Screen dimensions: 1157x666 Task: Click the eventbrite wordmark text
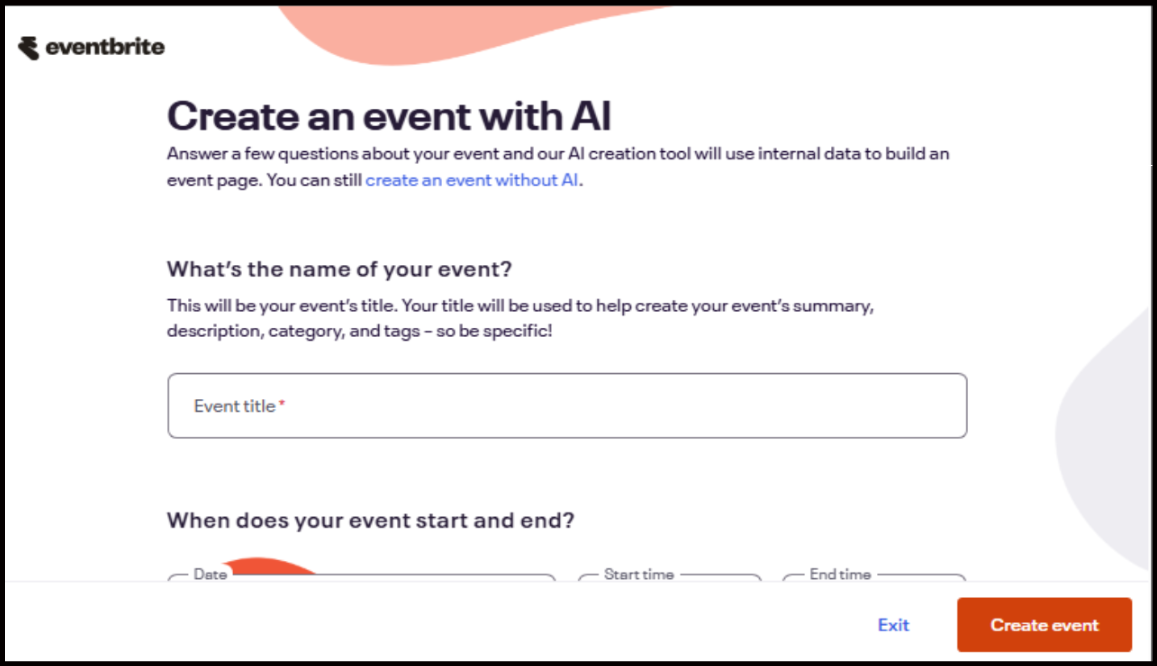click(105, 47)
